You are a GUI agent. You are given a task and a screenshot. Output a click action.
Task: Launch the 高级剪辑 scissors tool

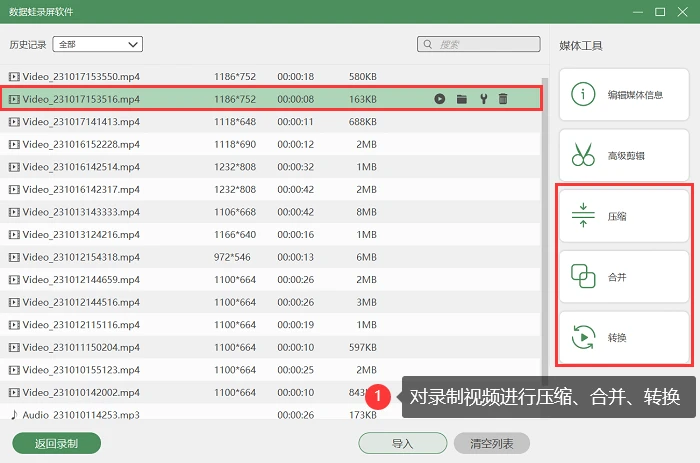624,155
